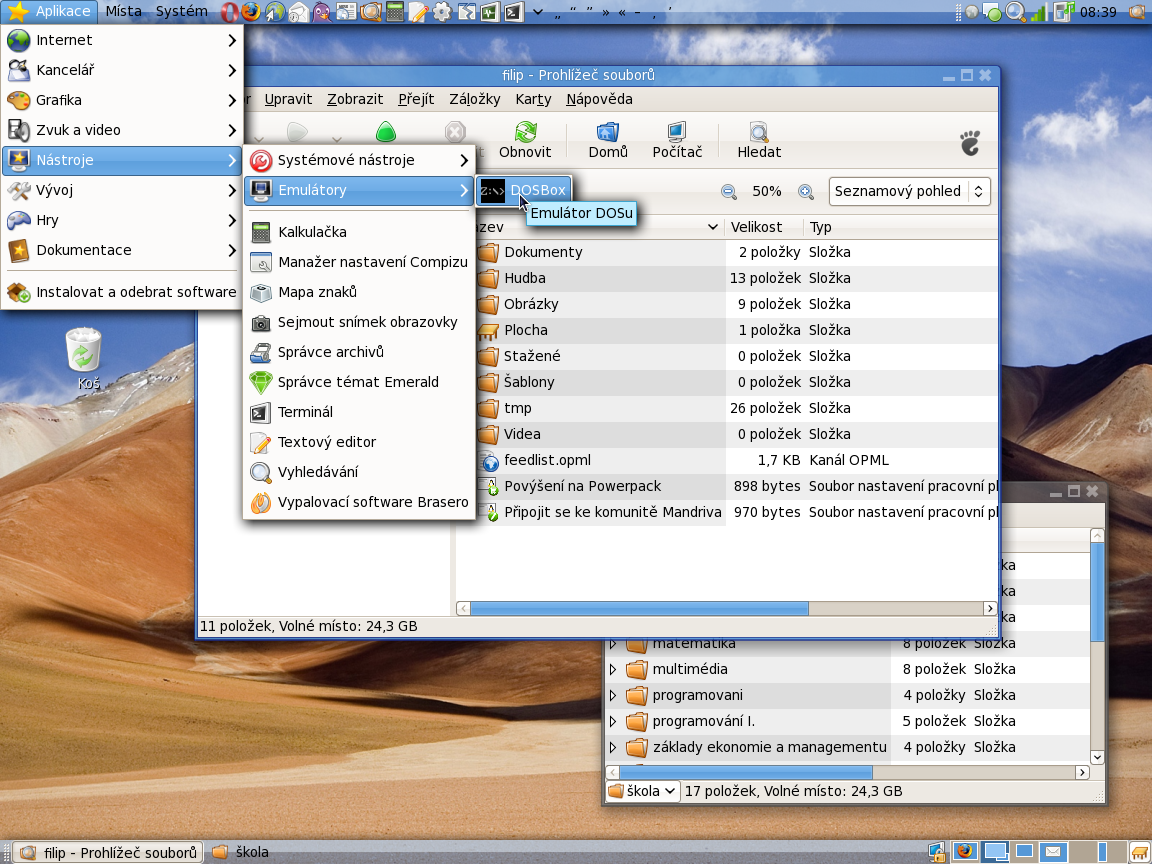1152x864 pixels.
Task: Open the Koš trash desktop icon
Action: (84, 359)
